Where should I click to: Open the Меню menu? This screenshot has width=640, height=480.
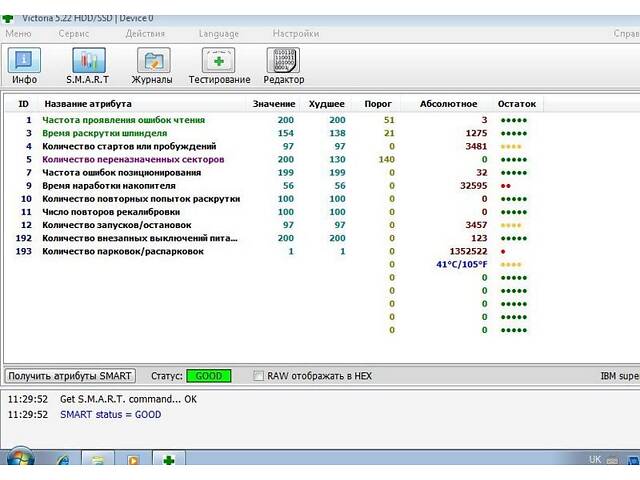click(x=18, y=33)
